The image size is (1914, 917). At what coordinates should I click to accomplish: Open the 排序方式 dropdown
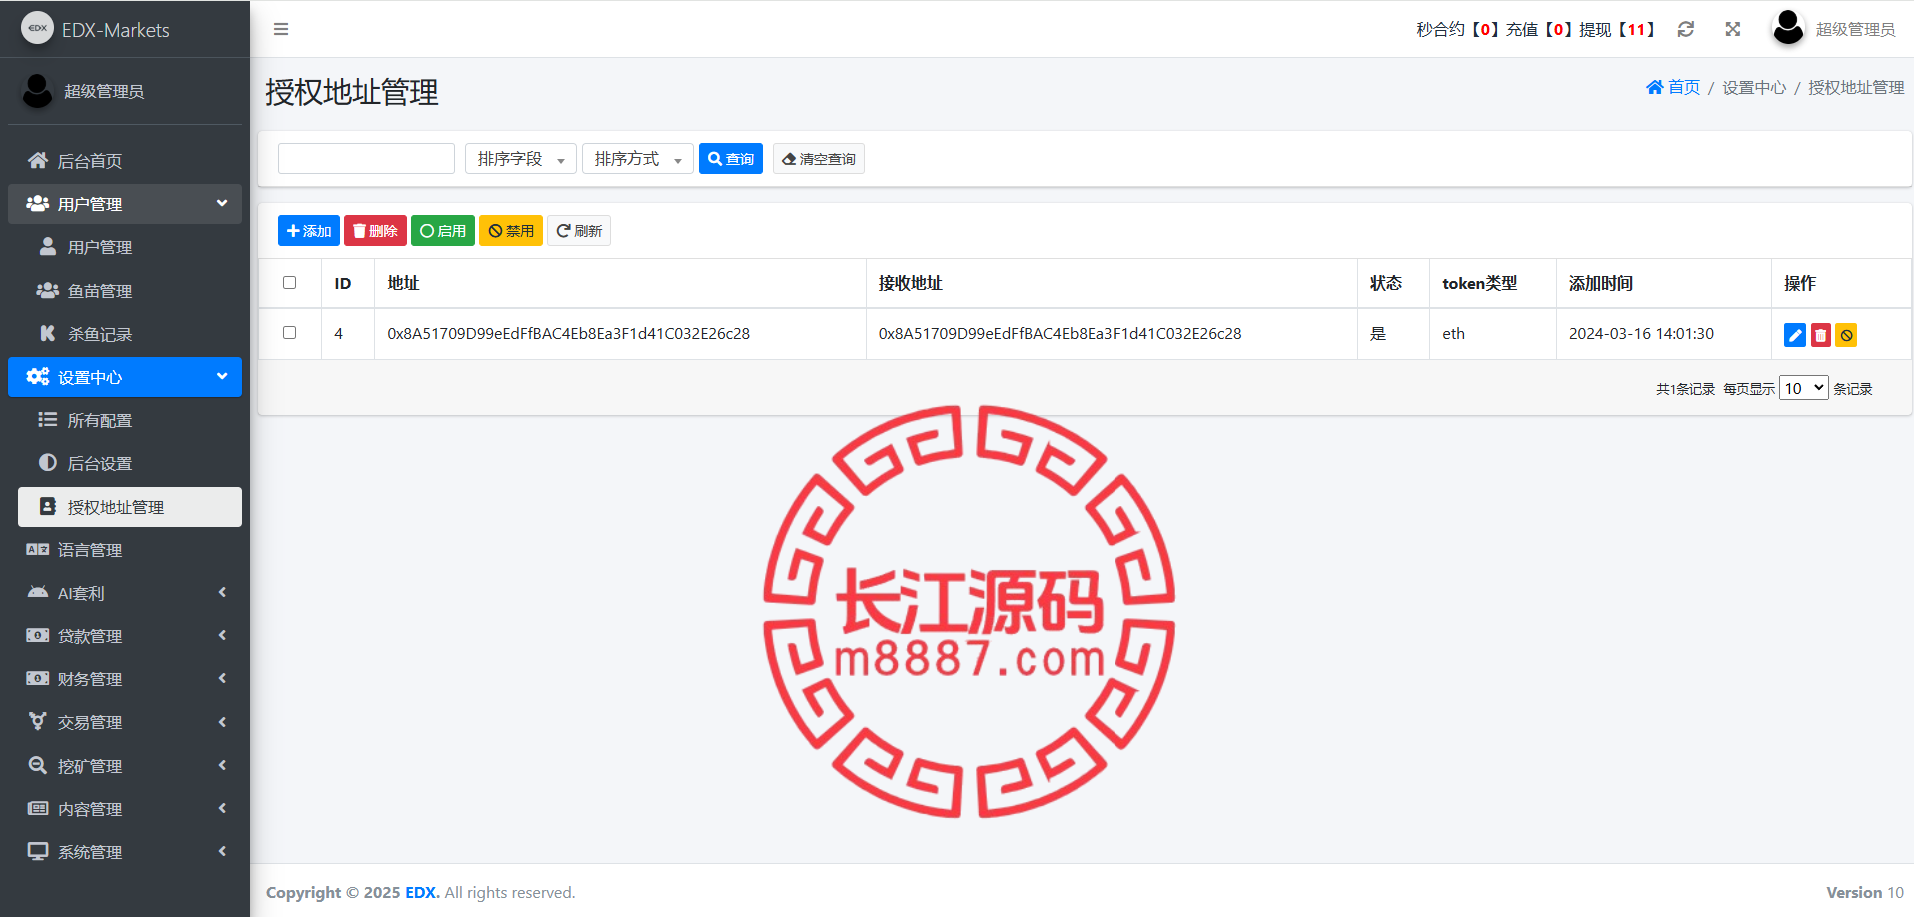pyautogui.click(x=638, y=159)
